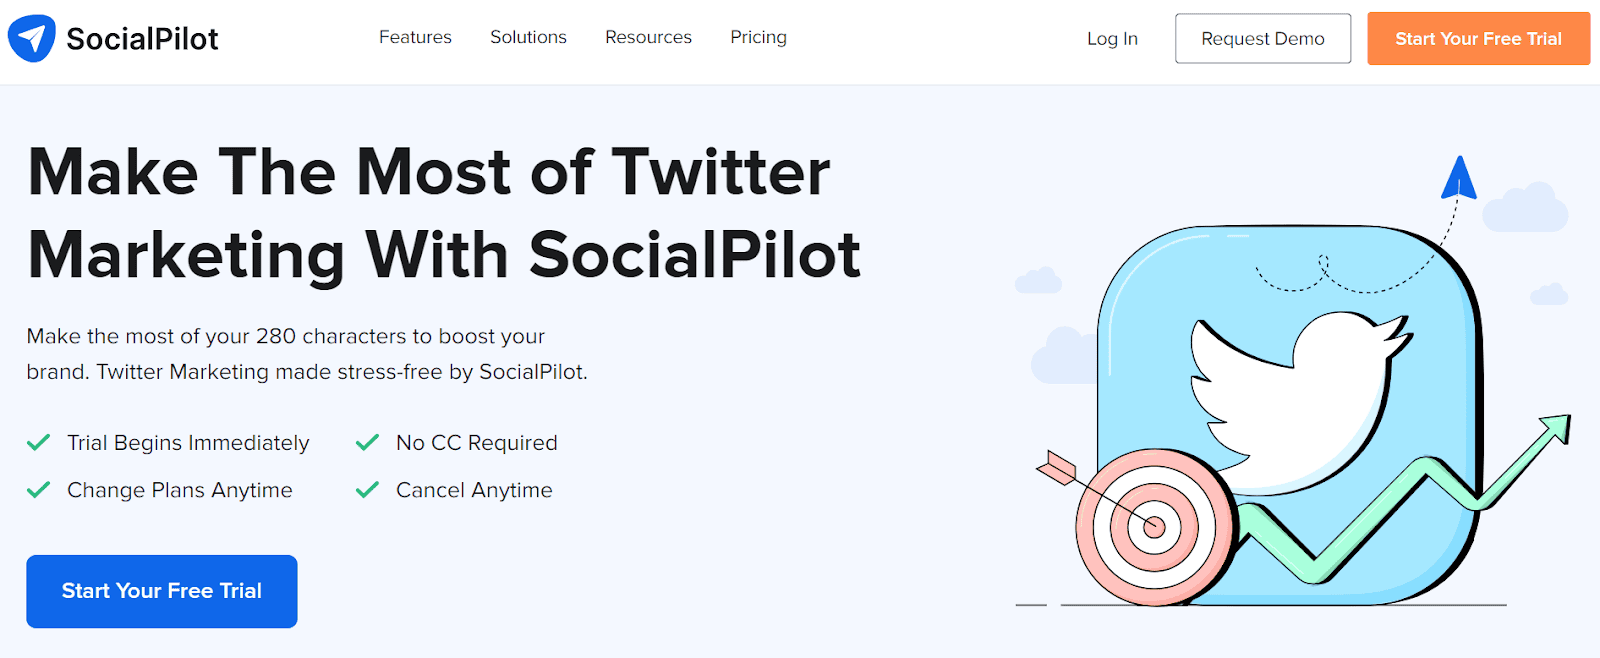Click the blue paper plane above the Twitter tile
The height and width of the screenshot is (658, 1600).
[1459, 178]
